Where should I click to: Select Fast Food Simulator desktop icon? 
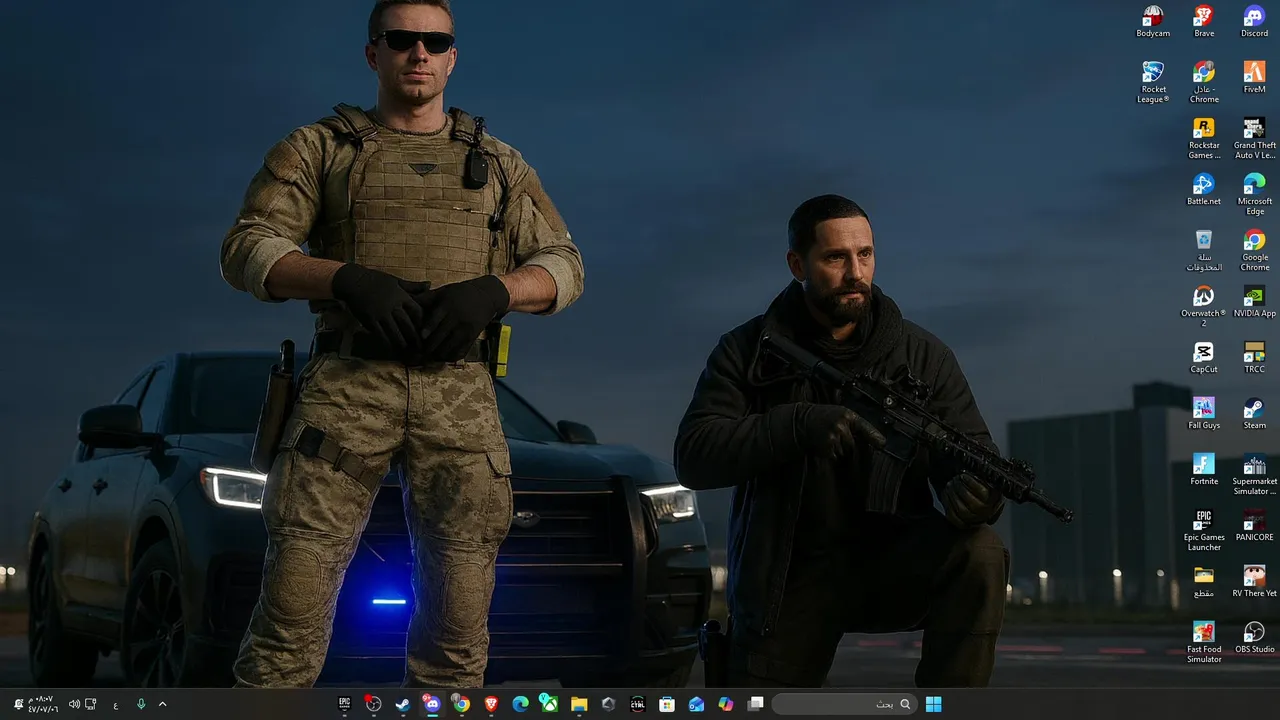point(1204,642)
